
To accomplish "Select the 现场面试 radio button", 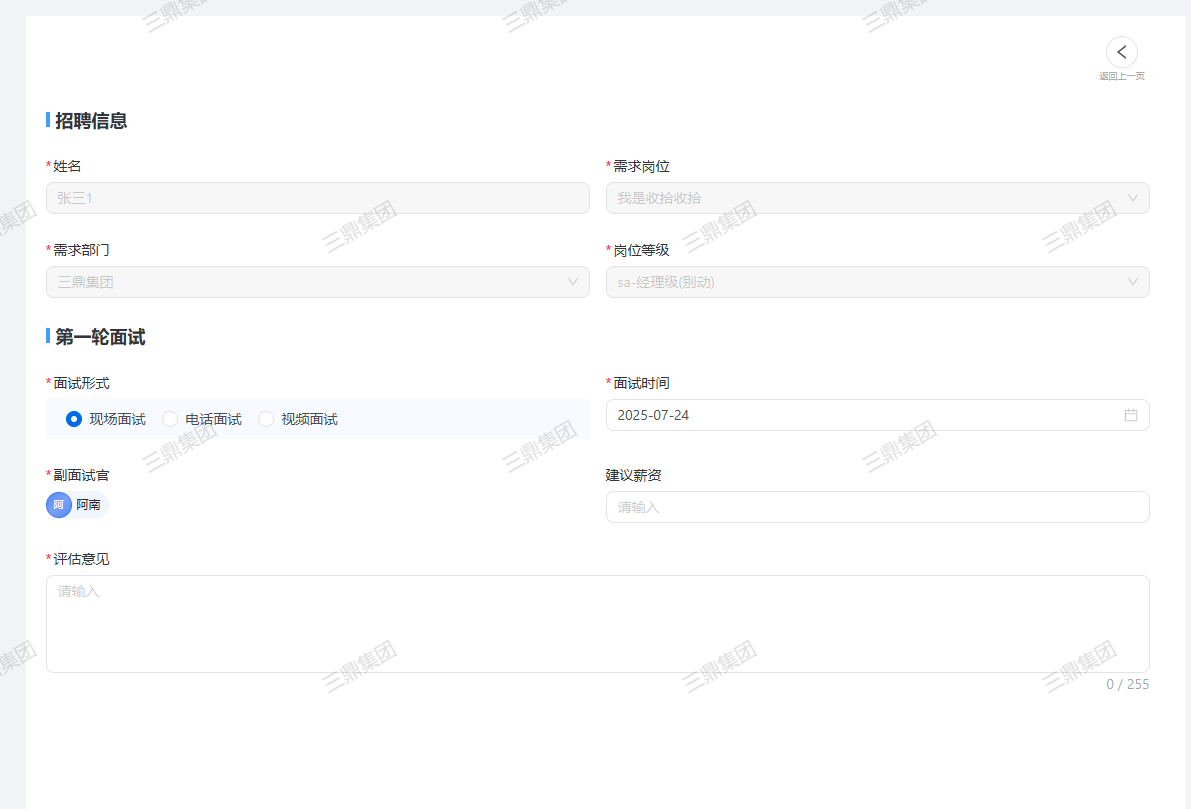I will [x=74, y=419].
